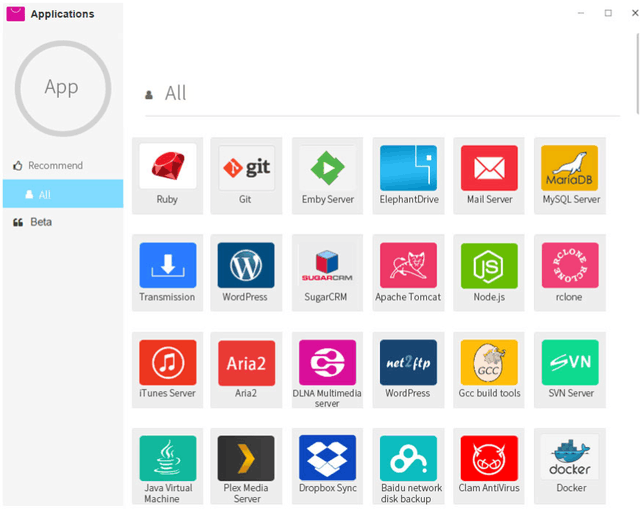Click the 'Apache Tomcat' label
This screenshot has width=640, height=514.
click(x=408, y=297)
